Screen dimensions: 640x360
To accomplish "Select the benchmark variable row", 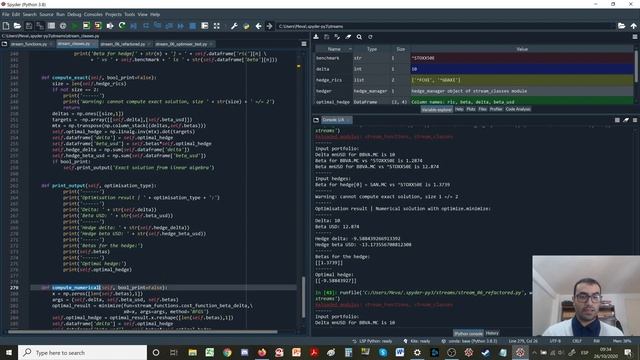I will point(474,58).
